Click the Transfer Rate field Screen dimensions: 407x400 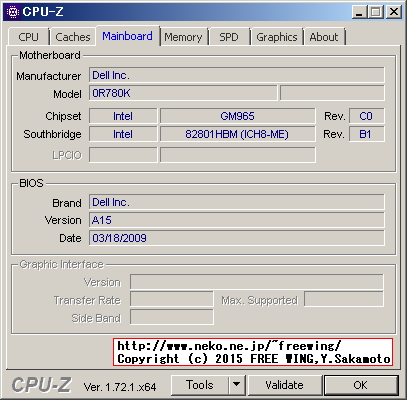coord(172,299)
